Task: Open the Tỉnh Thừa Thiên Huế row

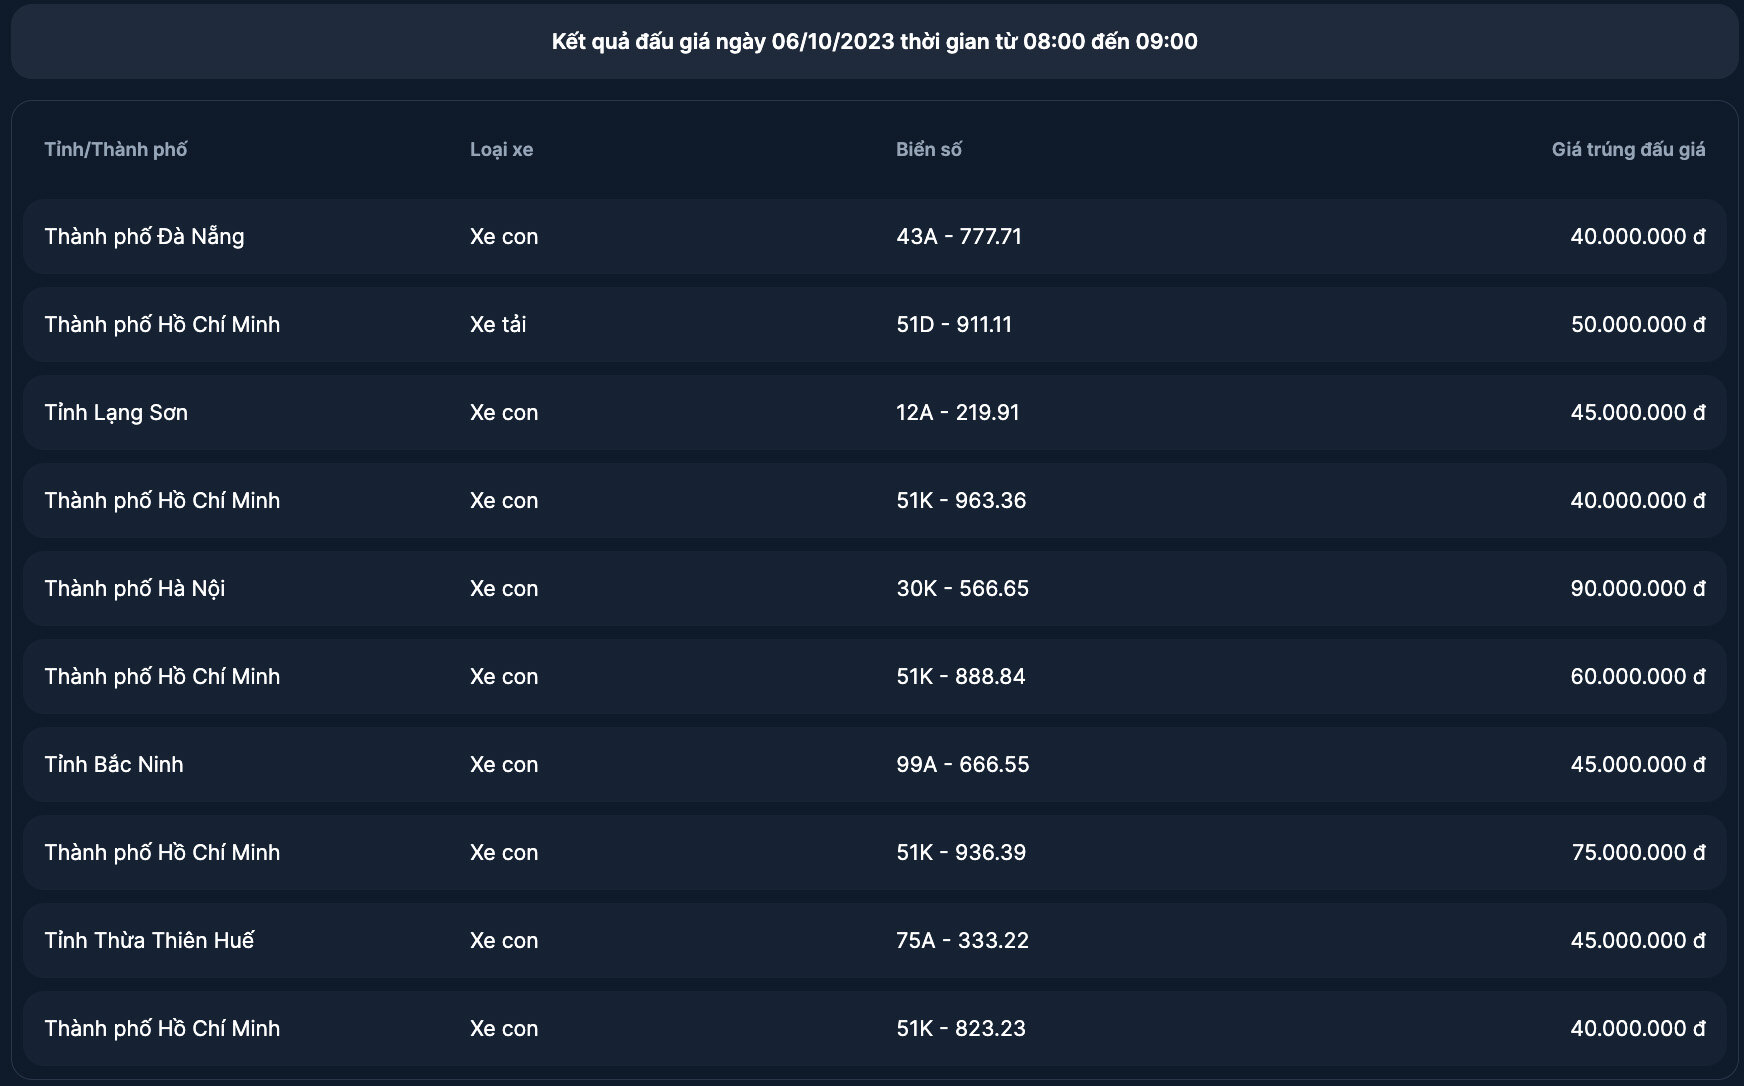Action: click(875, 941)
